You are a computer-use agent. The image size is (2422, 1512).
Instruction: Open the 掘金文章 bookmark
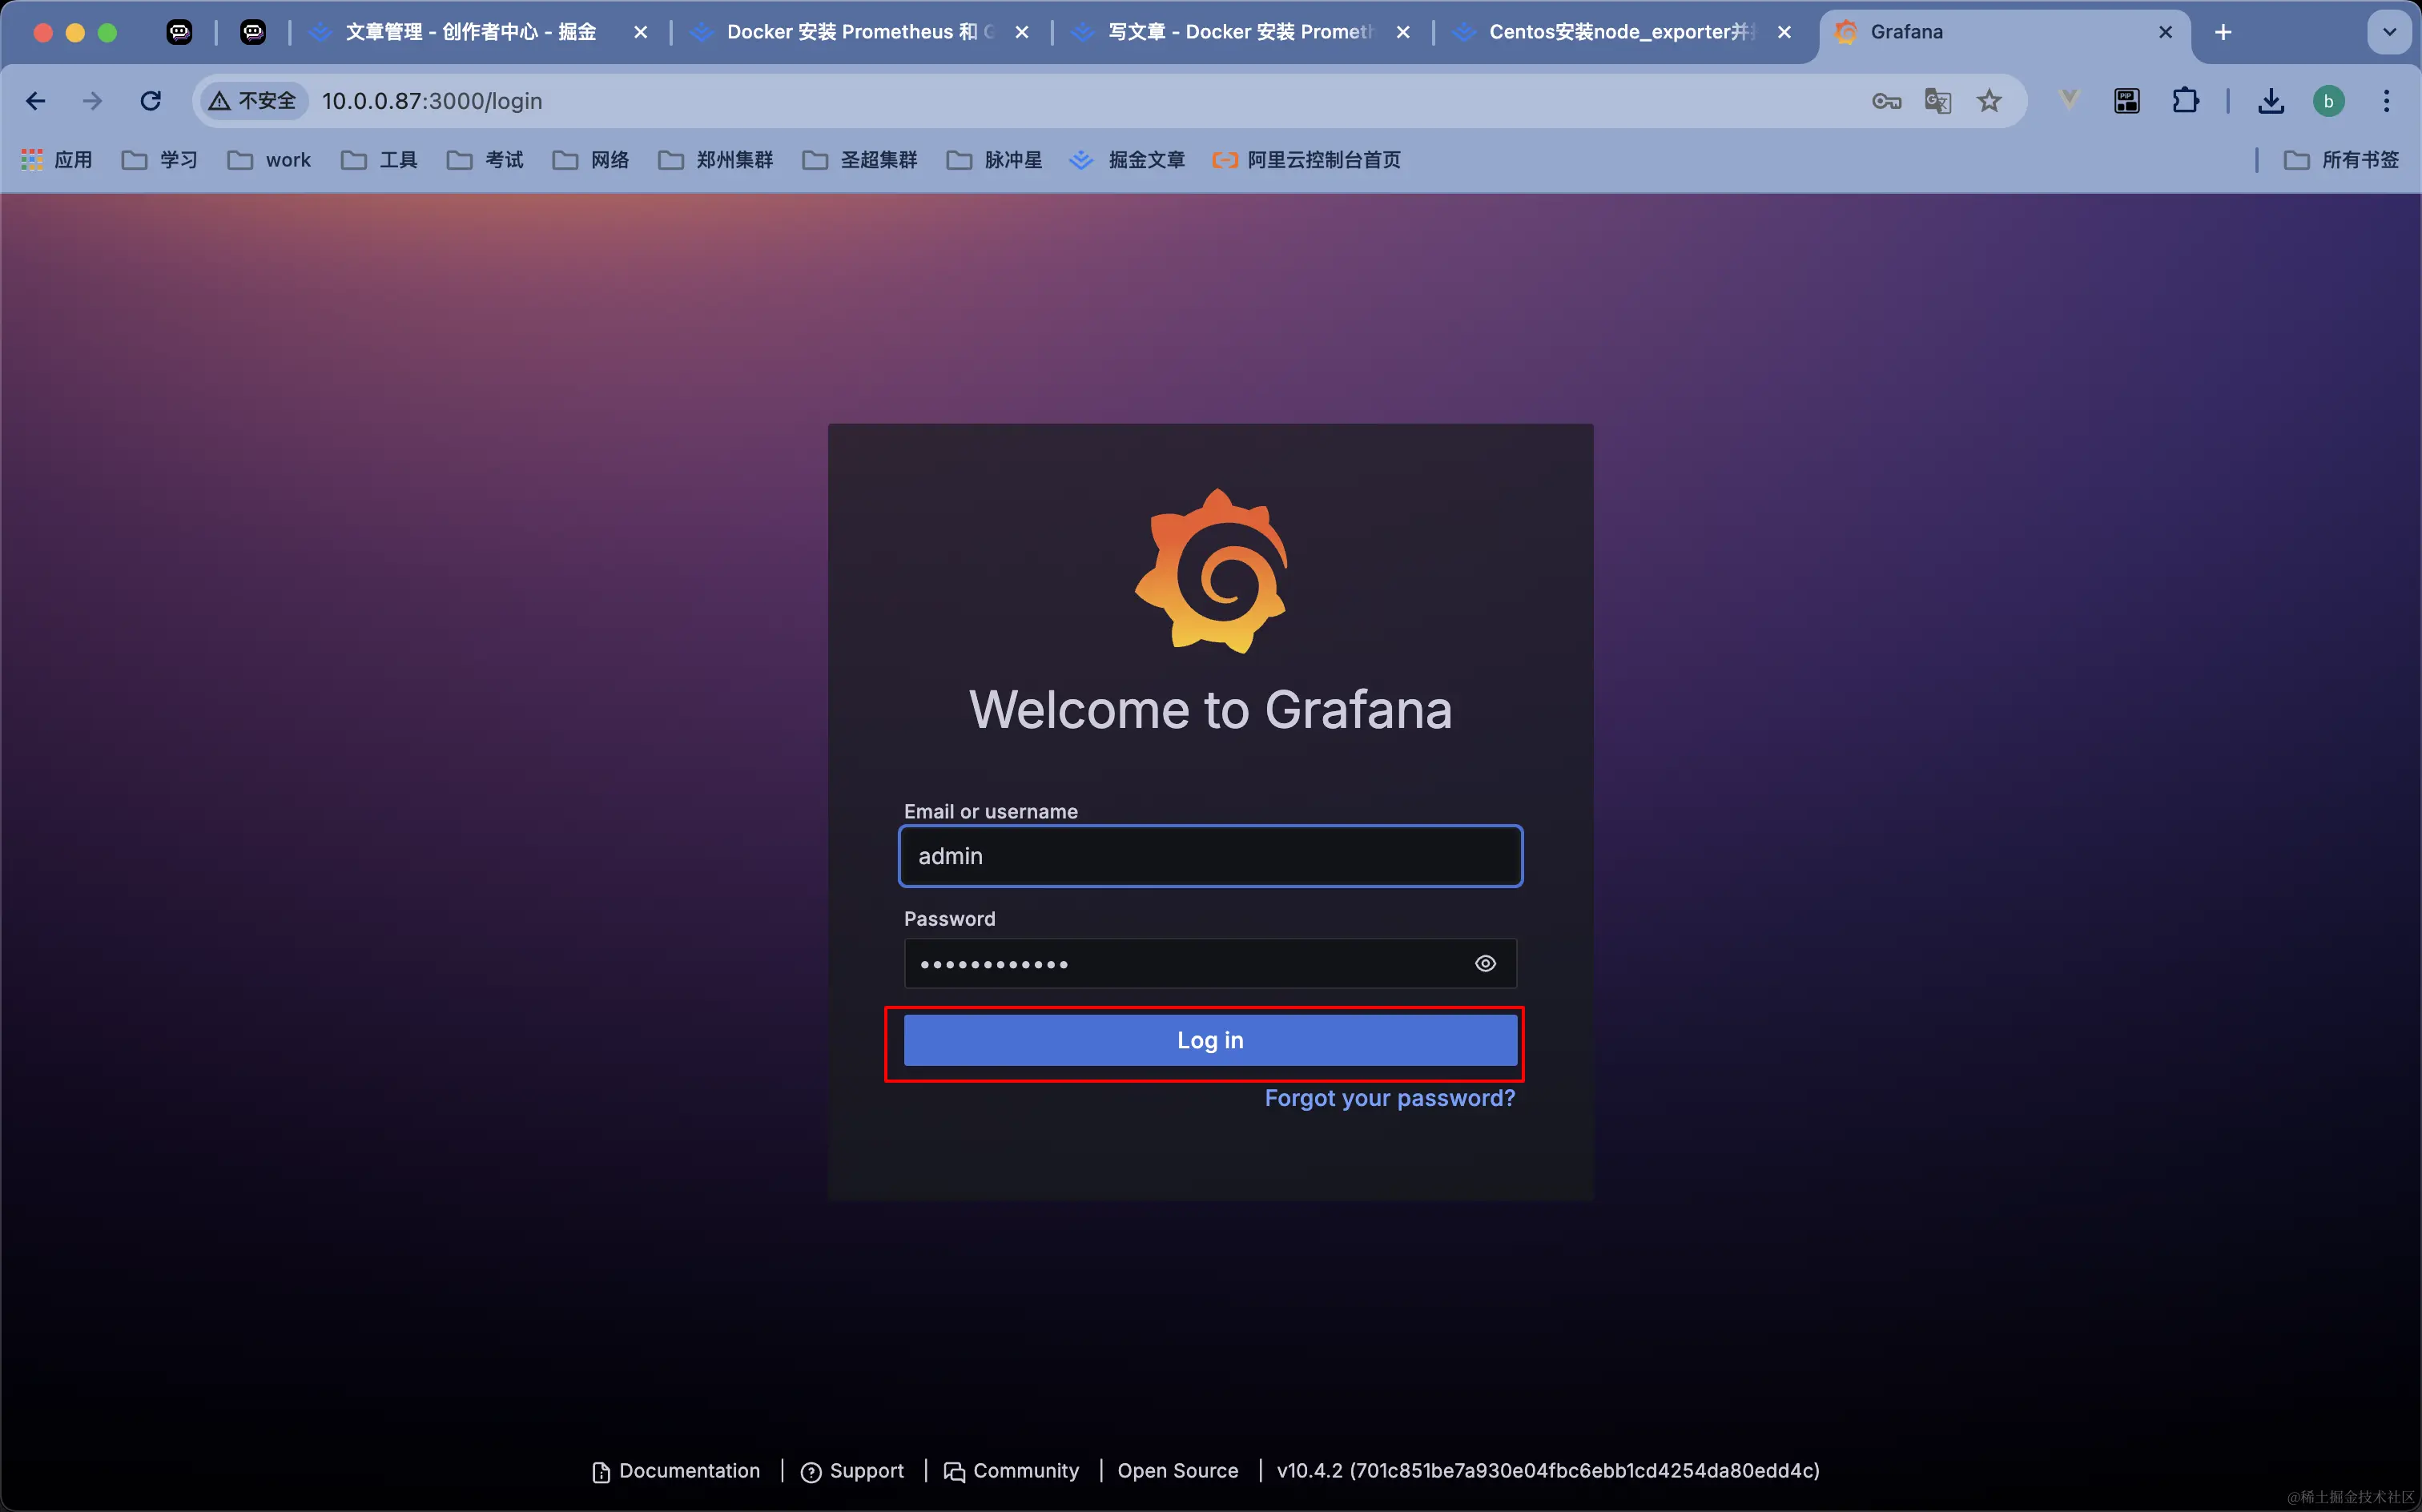[x=1127, y=160]
